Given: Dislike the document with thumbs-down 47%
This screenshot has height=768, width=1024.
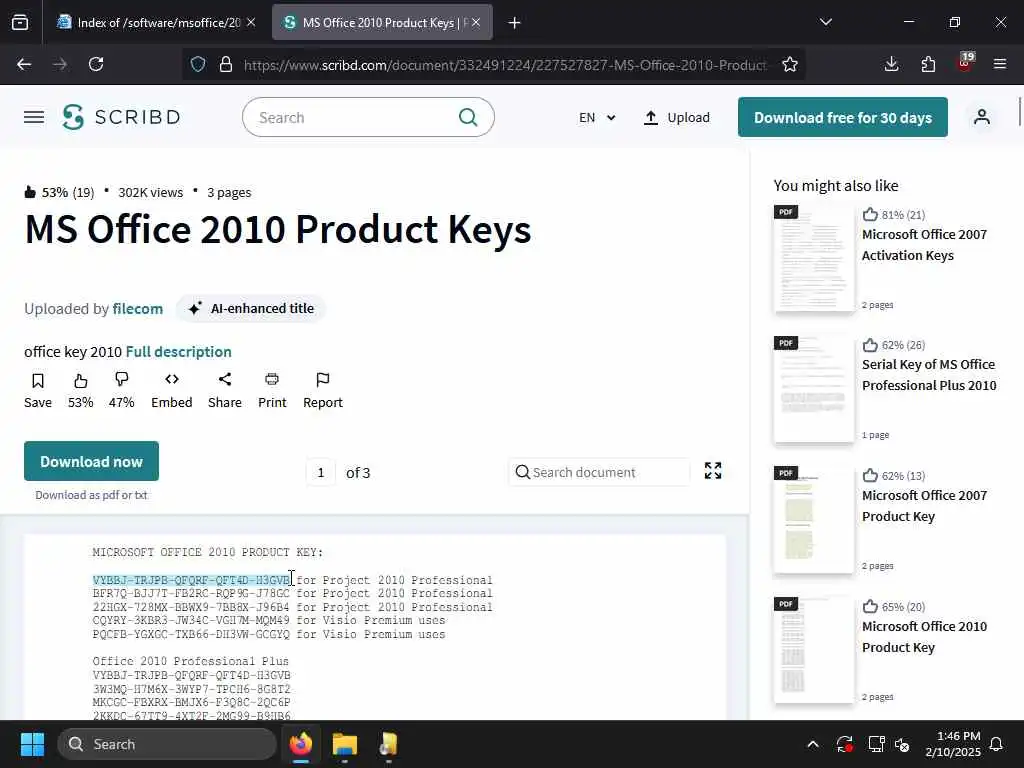Looking at the screenshot, I should pyautogui.click(x=121, y=391).
